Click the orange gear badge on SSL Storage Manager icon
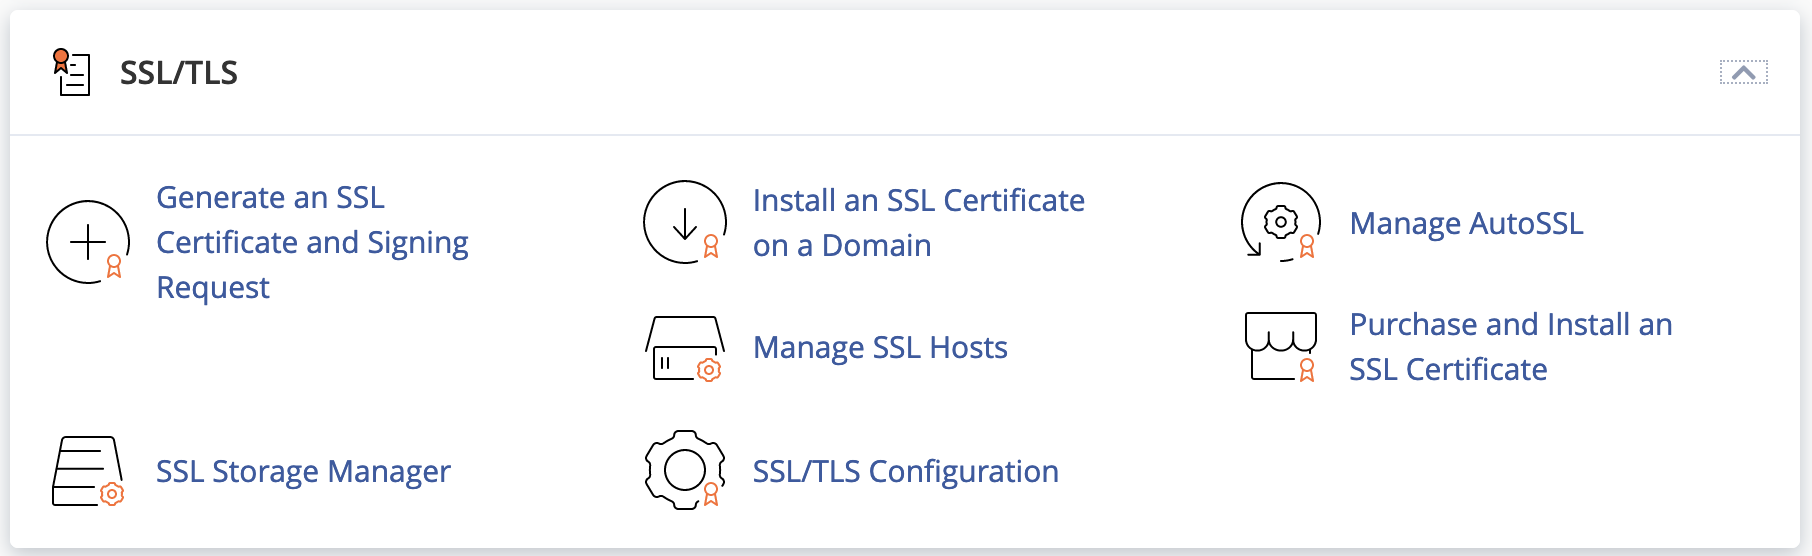1812x556 pixels. 112,494
